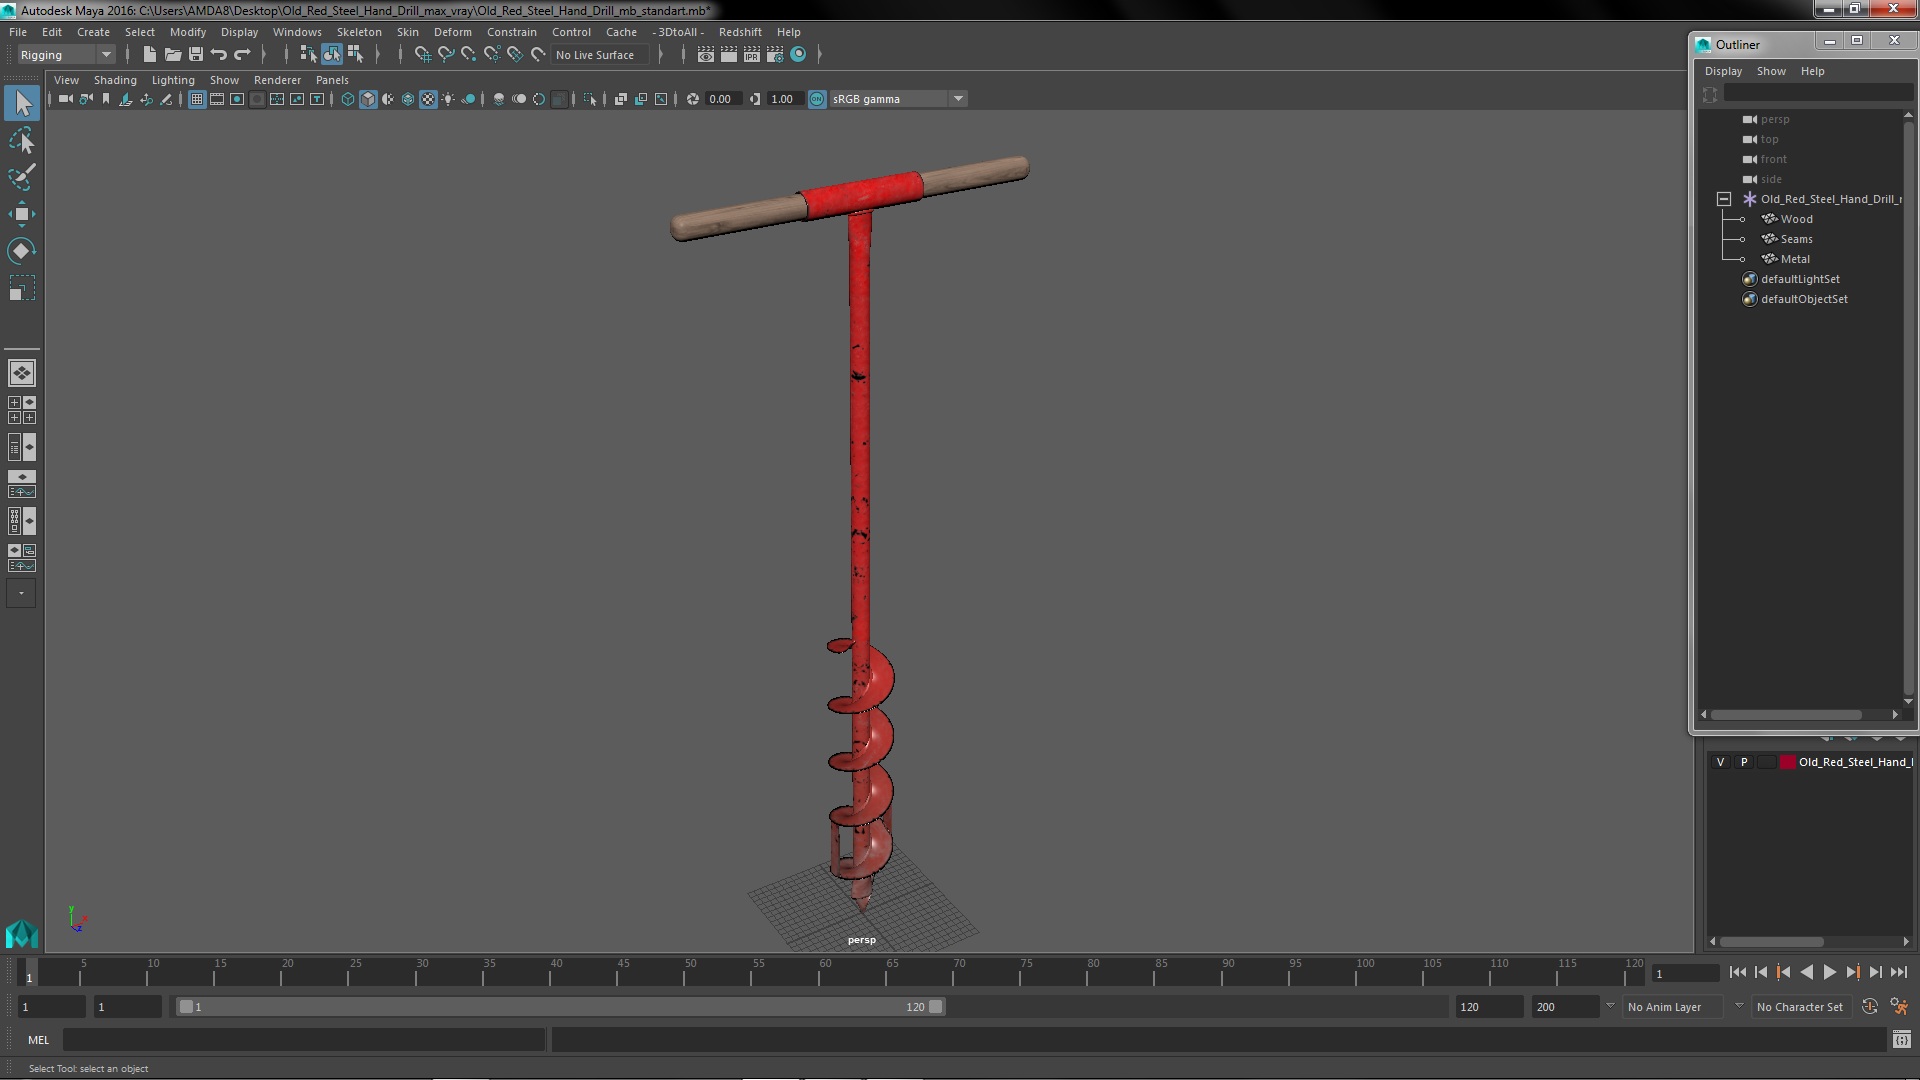Screen dimensions: 1920x1080
Task: Select the Wood node in Outliner
Action: (x=1796, y=219)
